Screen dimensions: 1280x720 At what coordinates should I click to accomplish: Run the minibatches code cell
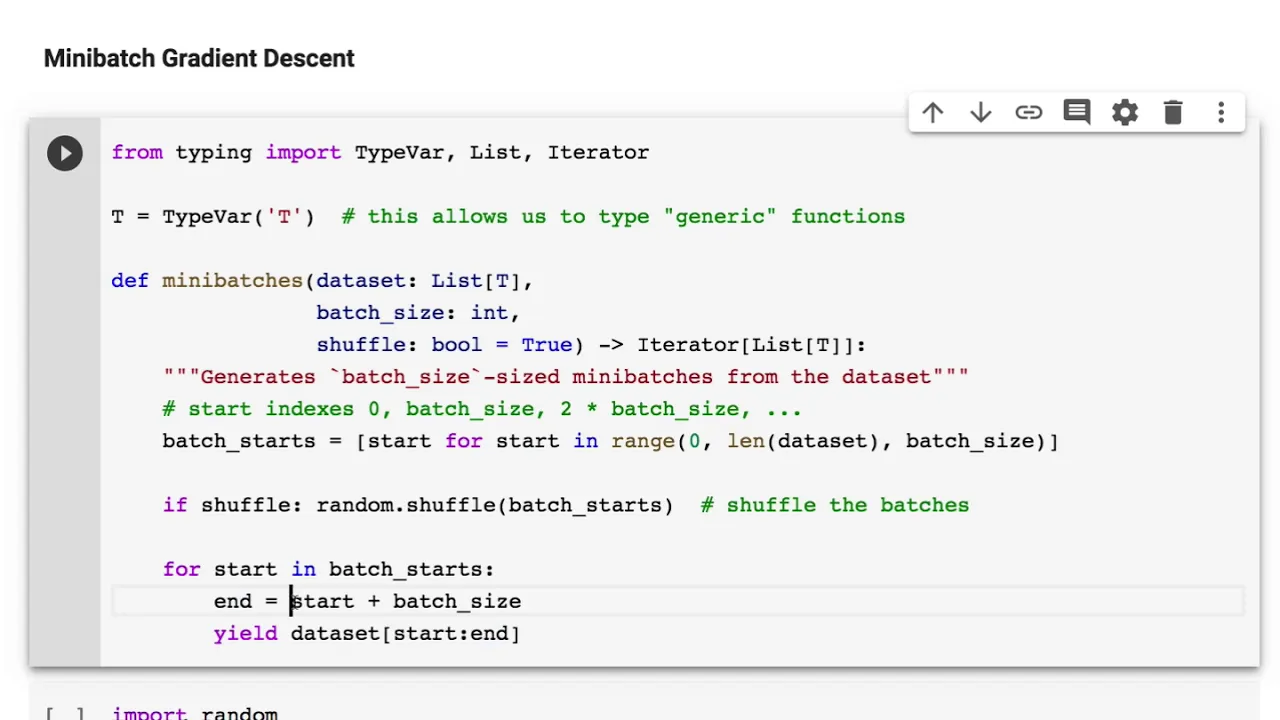pyautogui.click(x=65, y=153)
